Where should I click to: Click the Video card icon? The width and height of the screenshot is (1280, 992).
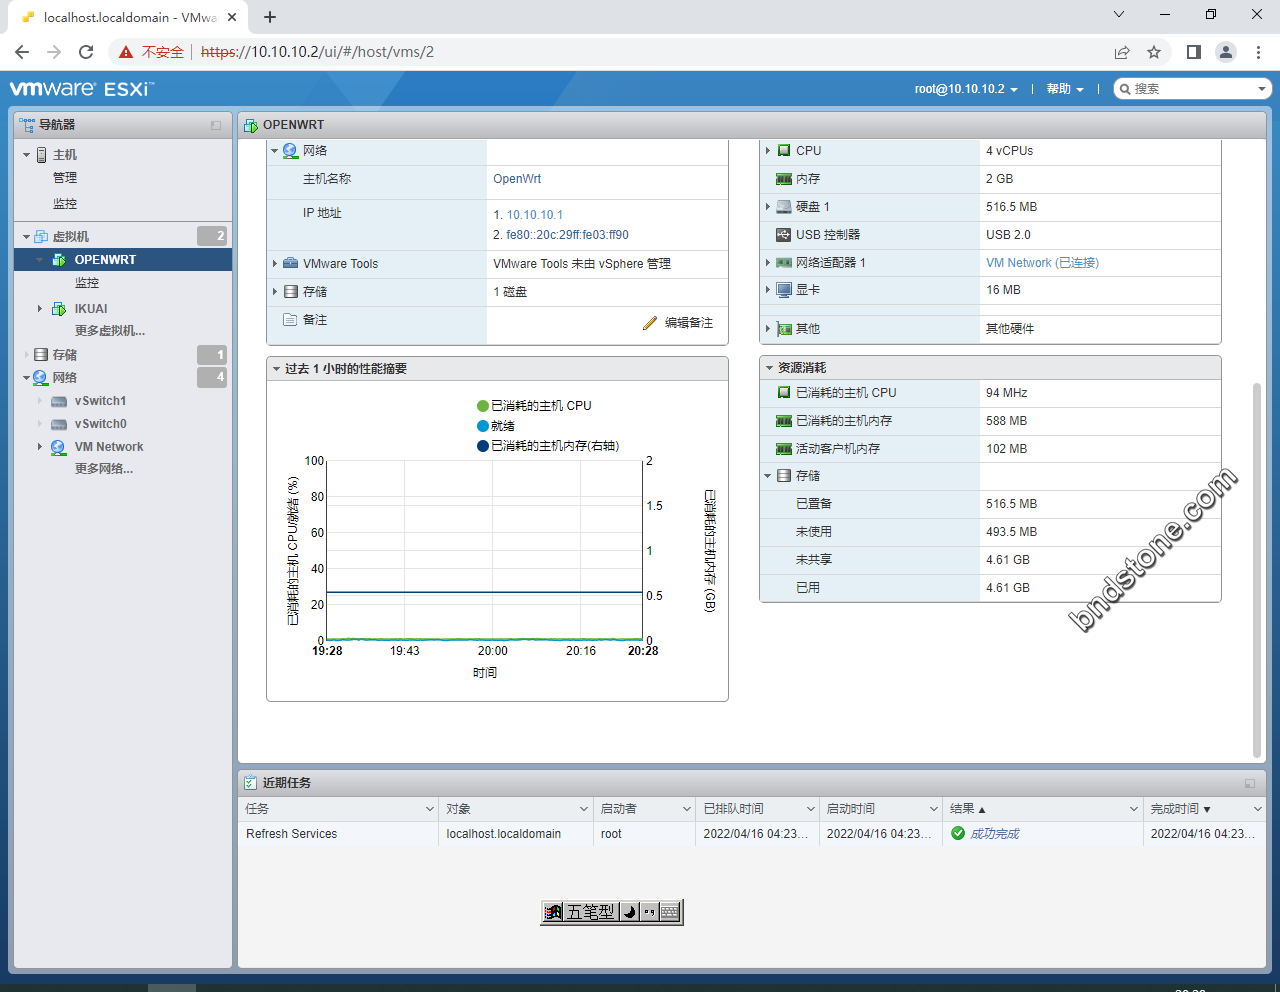click(x=784, y=290)
